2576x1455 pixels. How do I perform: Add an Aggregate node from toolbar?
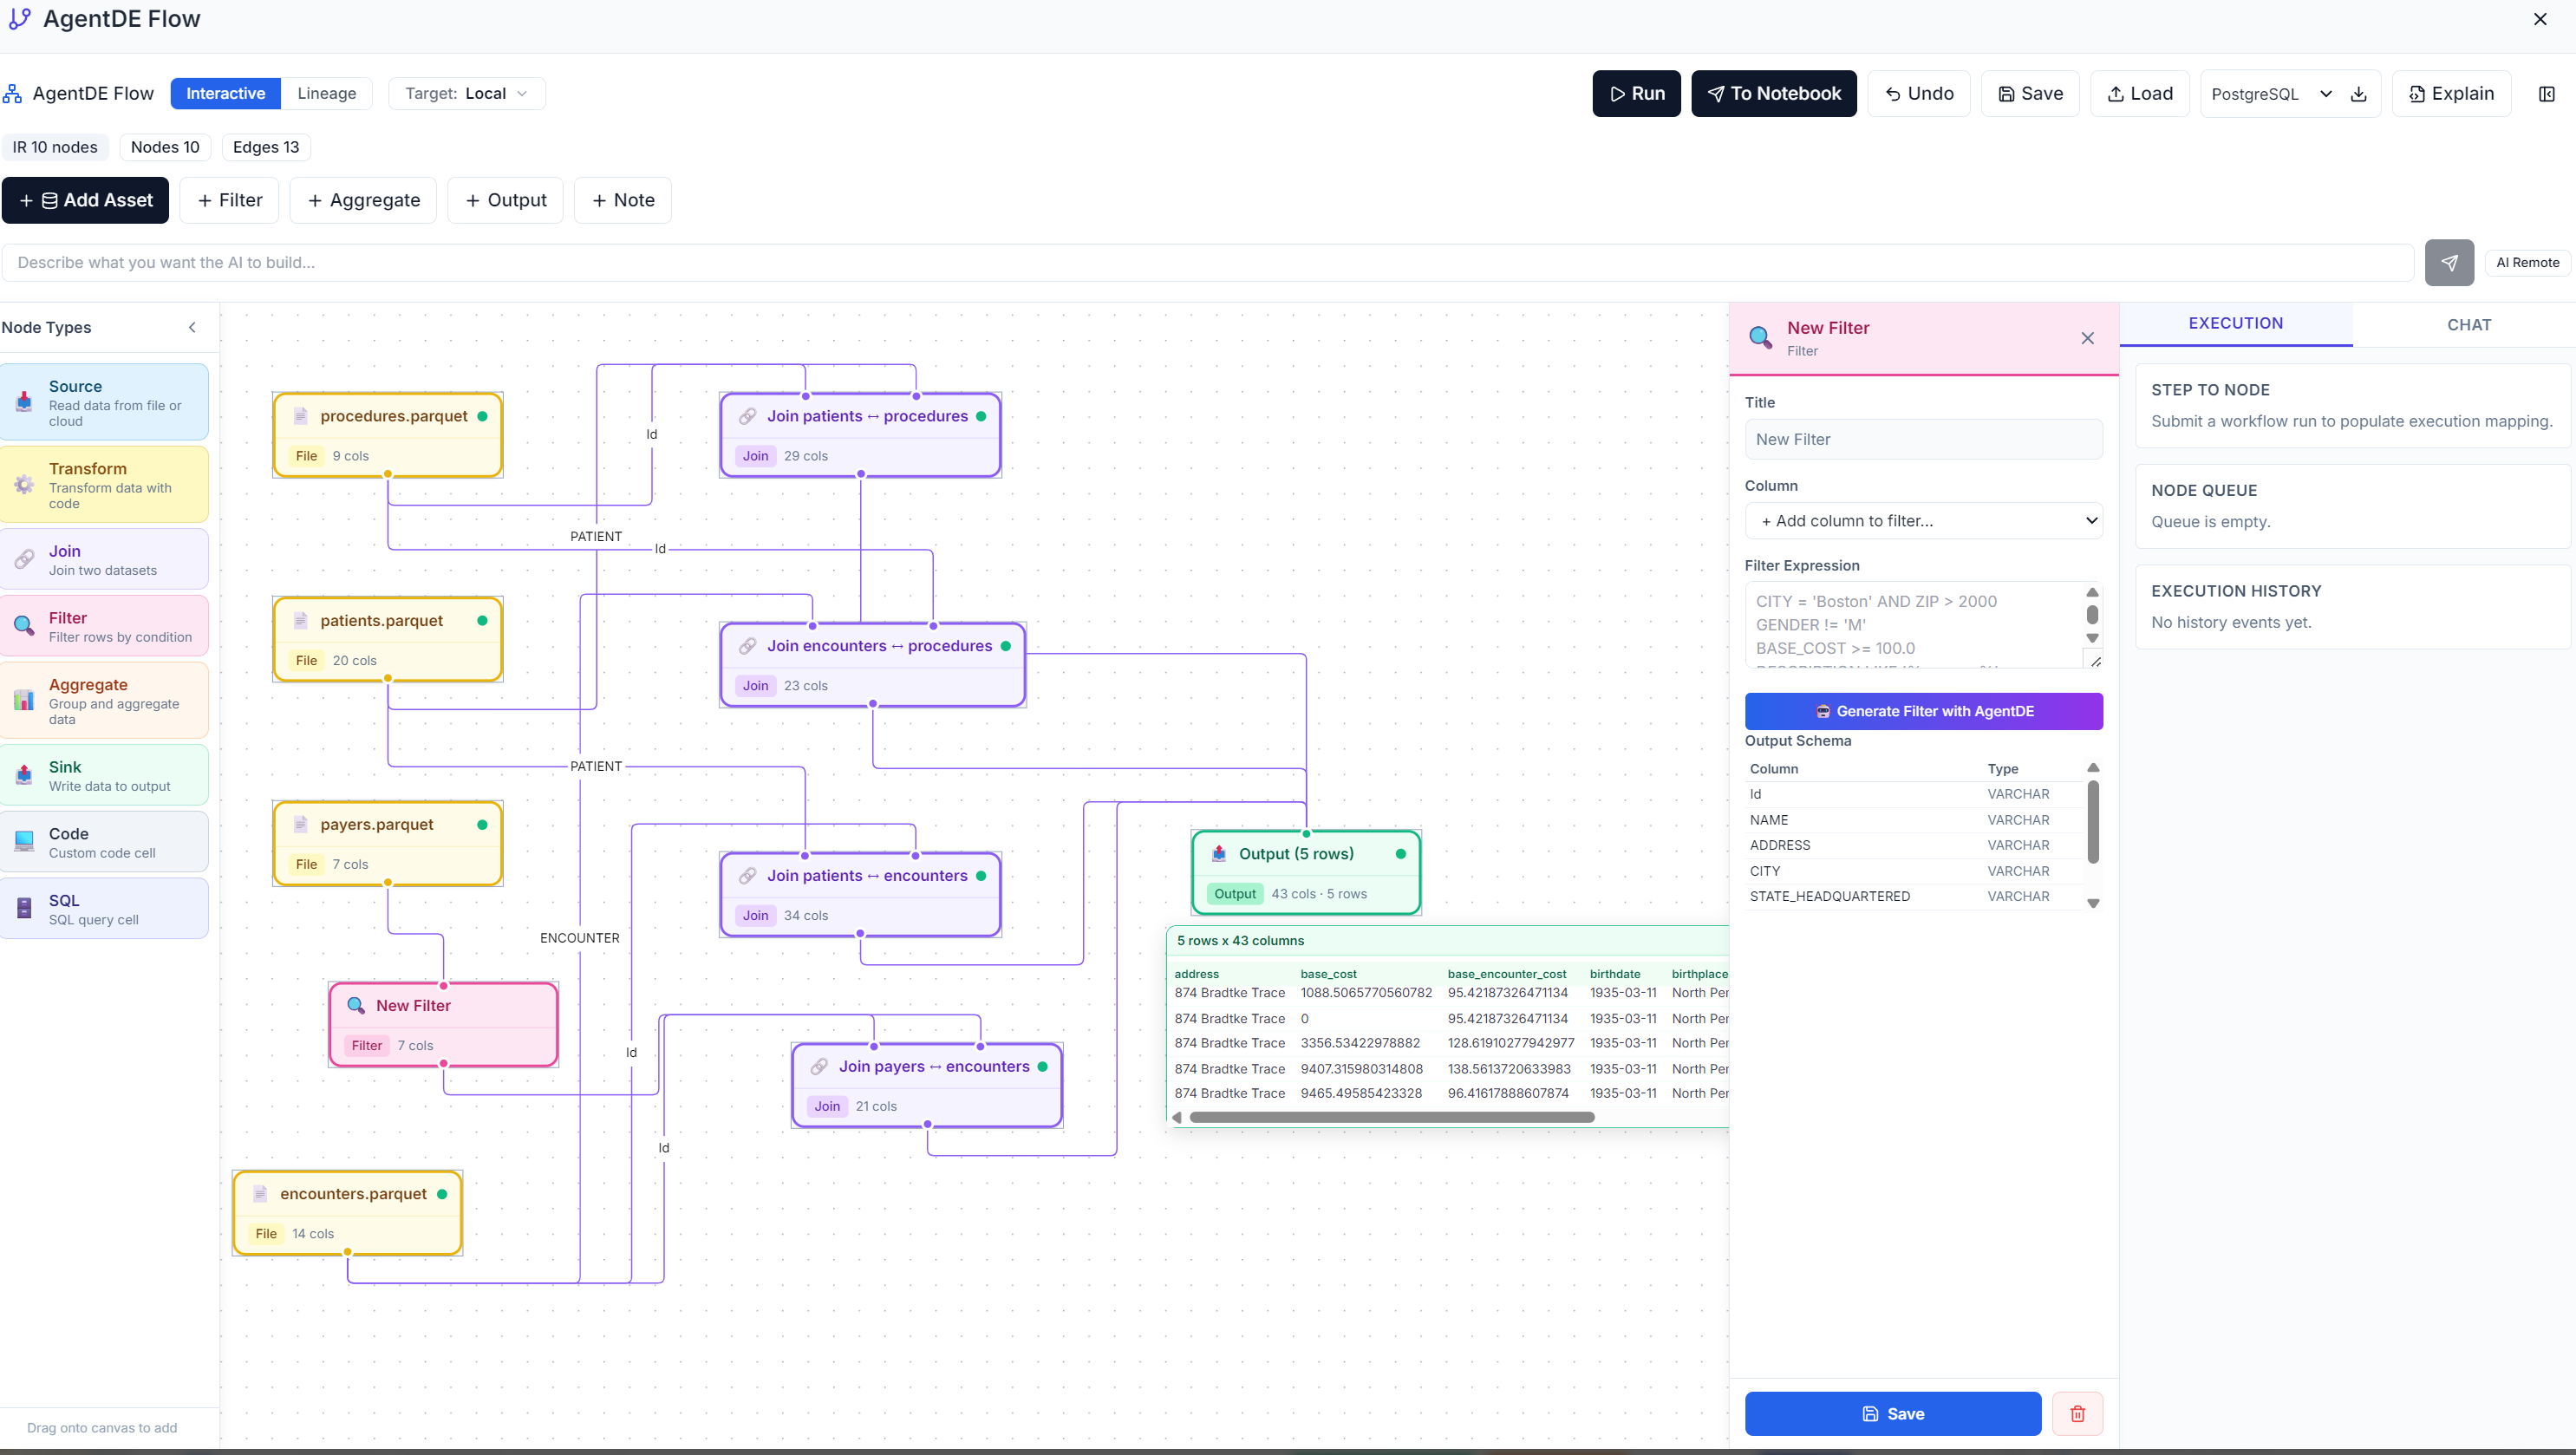[363, 200]
